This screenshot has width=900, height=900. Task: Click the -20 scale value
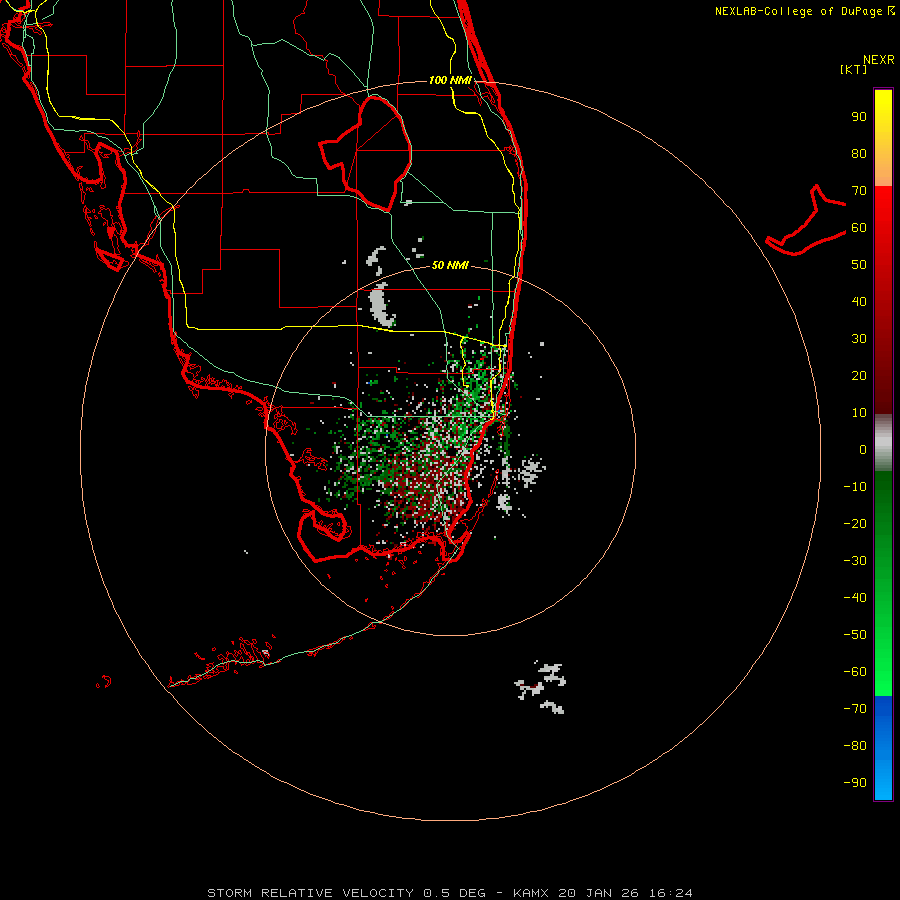[855, 524]
